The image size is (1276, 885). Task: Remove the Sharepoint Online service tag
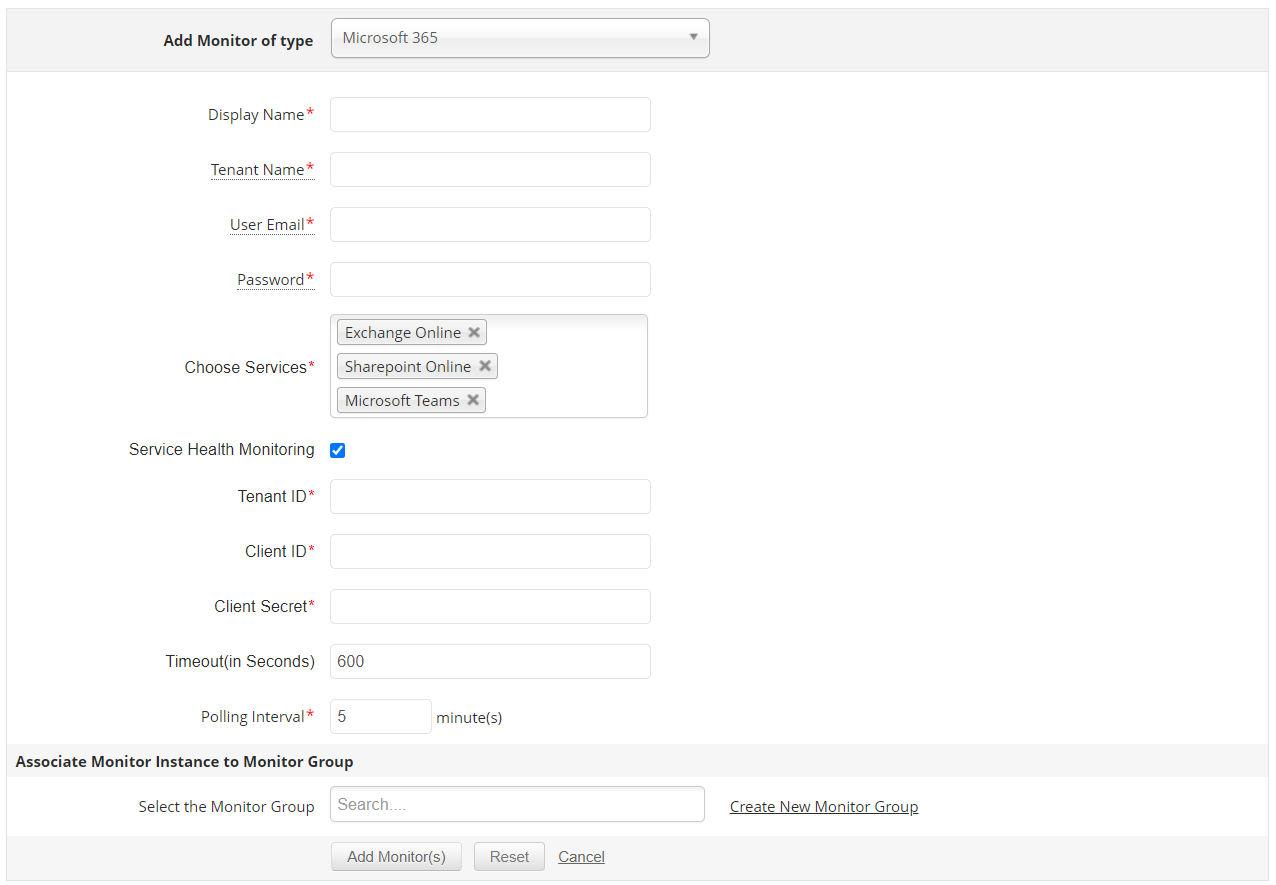(484, 367)
